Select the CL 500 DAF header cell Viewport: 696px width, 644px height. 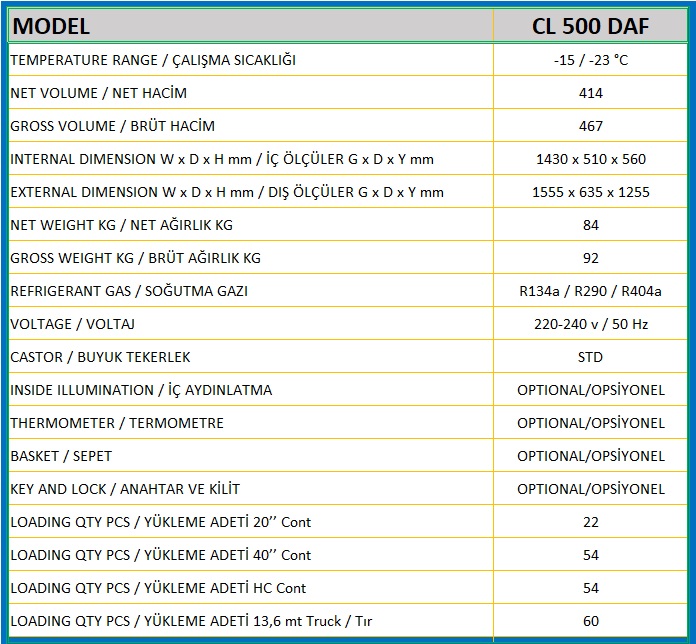pos(590,26)
